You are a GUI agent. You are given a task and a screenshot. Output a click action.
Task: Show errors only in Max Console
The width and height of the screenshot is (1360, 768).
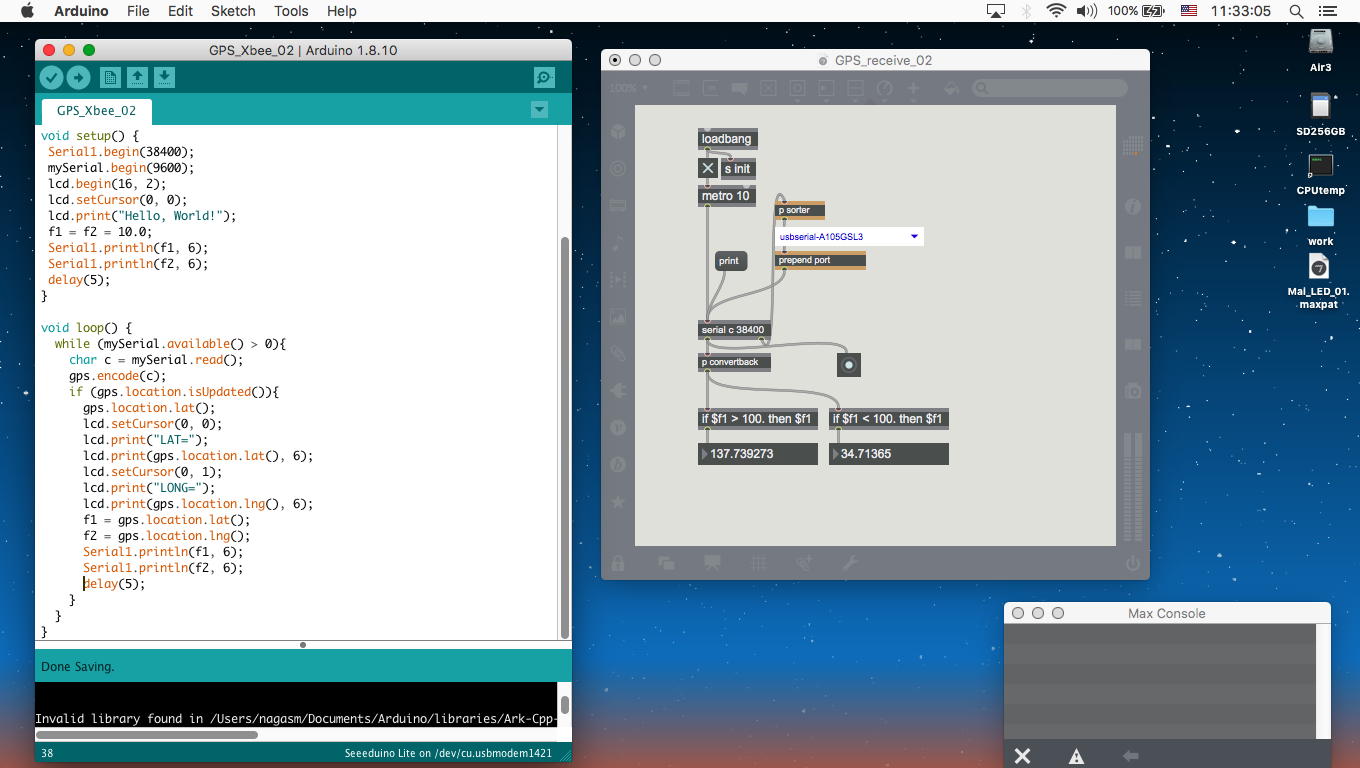[x=1076, y=756]
